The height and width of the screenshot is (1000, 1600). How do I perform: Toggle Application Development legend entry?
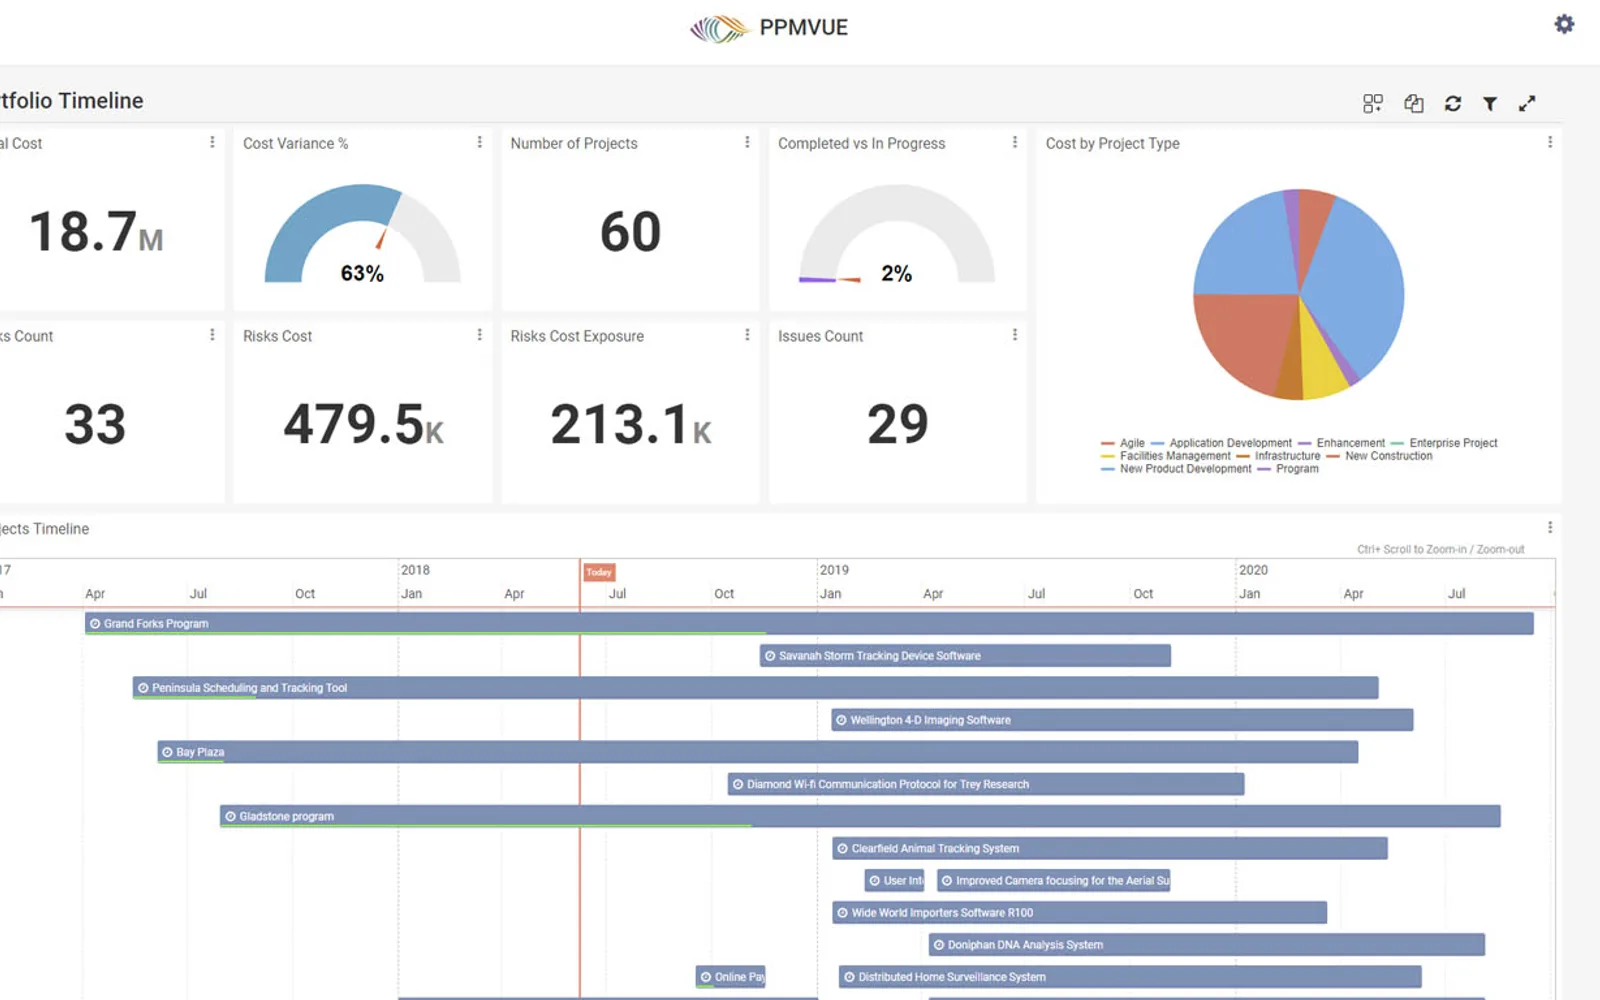tap(1221, 443)
